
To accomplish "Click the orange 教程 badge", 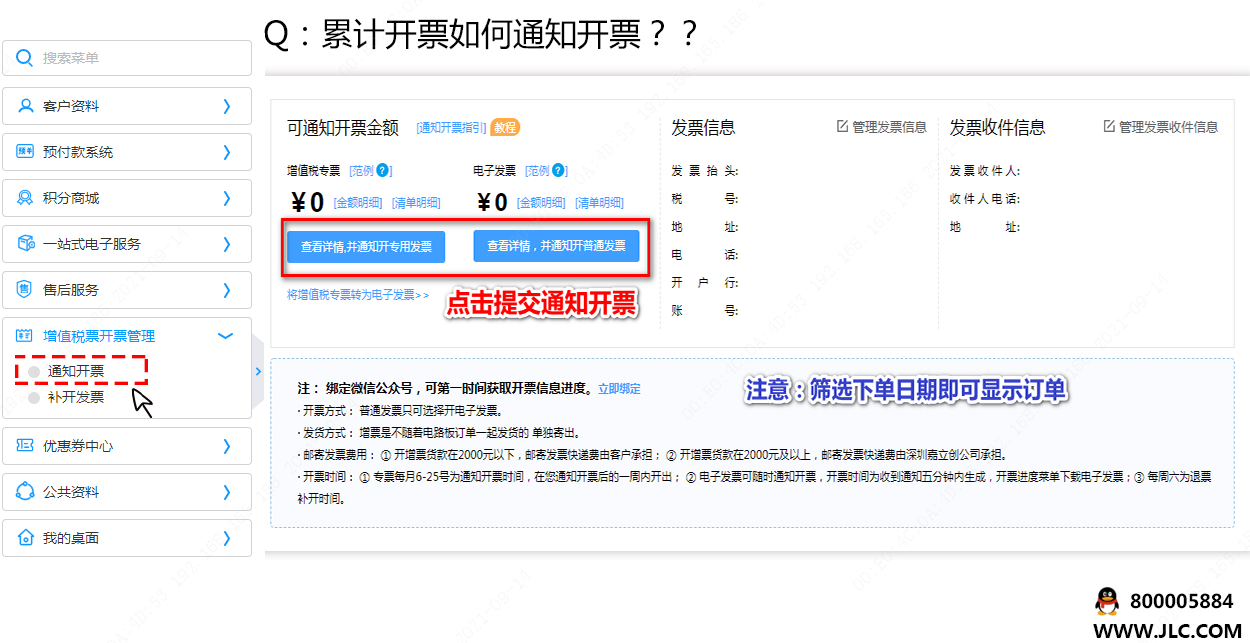I will pos(505,127).
